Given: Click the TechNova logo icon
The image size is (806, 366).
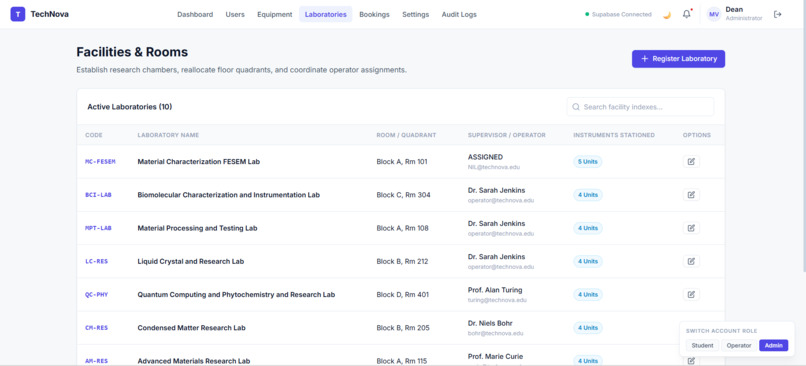Looking at the screenshot, I should [x=18, y=14].
